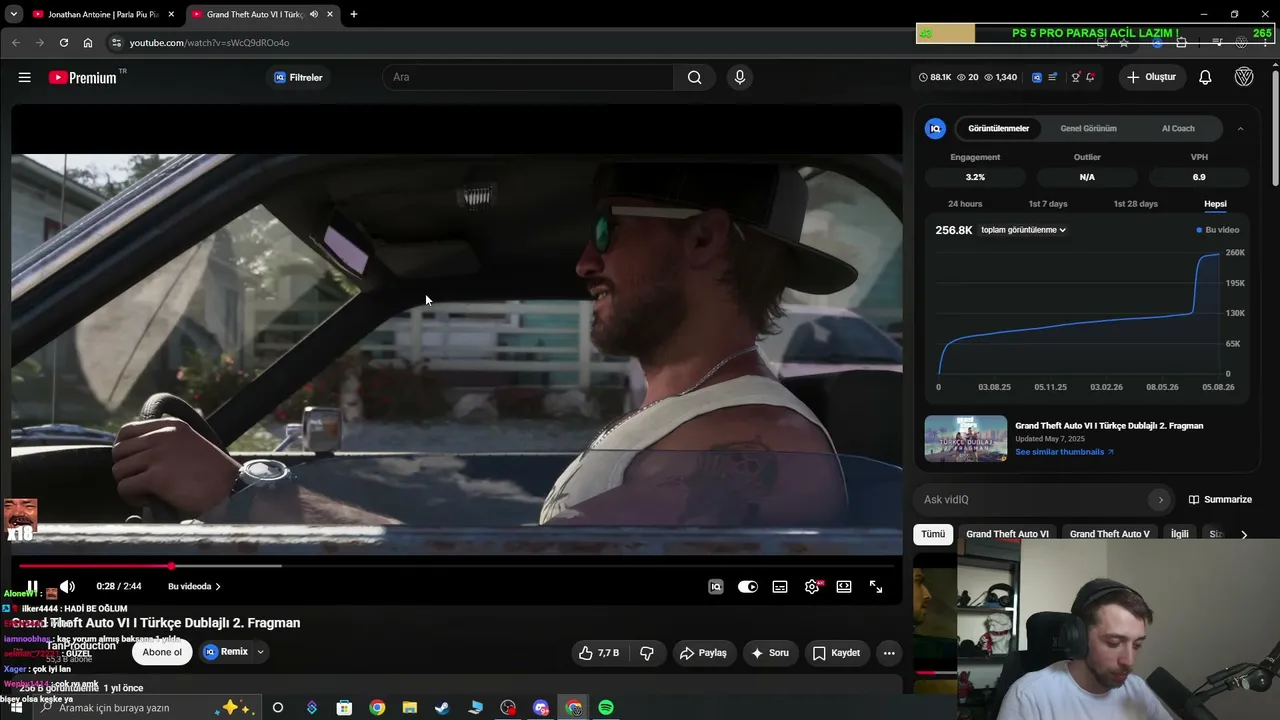Viewport: 1280px width, 720px height.
Task: Go to YouTube Premium home logo
Action: click(x=83, y=77)
